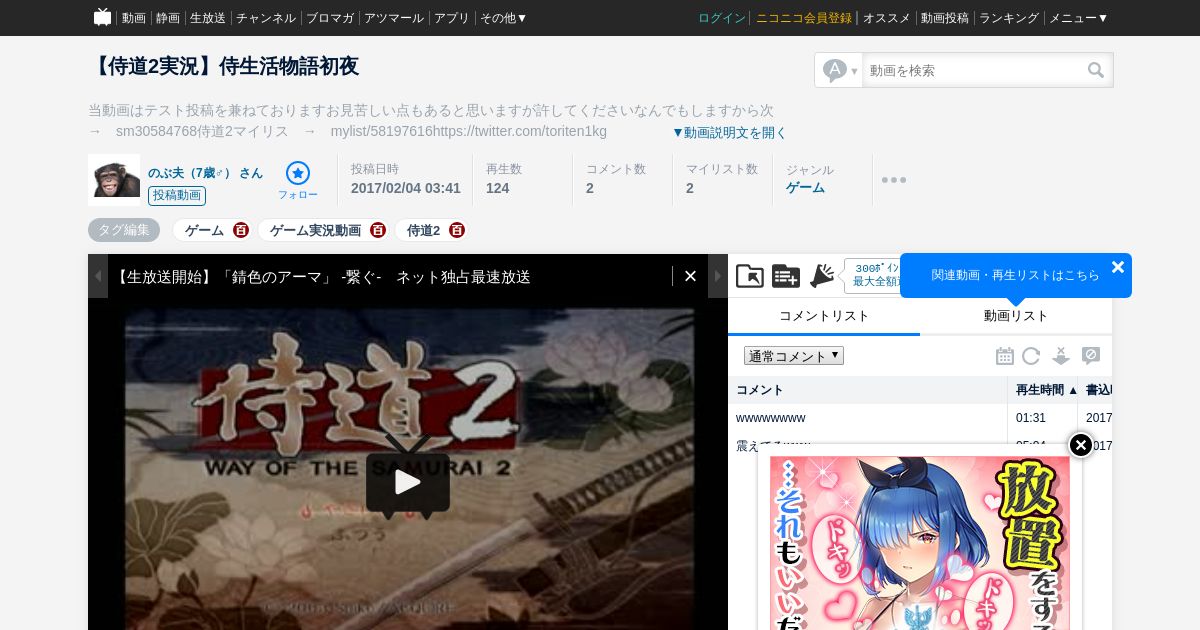The width and height of the screenshot is (1200, 630).
Task: Close the anime advertisement popup
Action: pyautogui.click(x=1081, y=445)
